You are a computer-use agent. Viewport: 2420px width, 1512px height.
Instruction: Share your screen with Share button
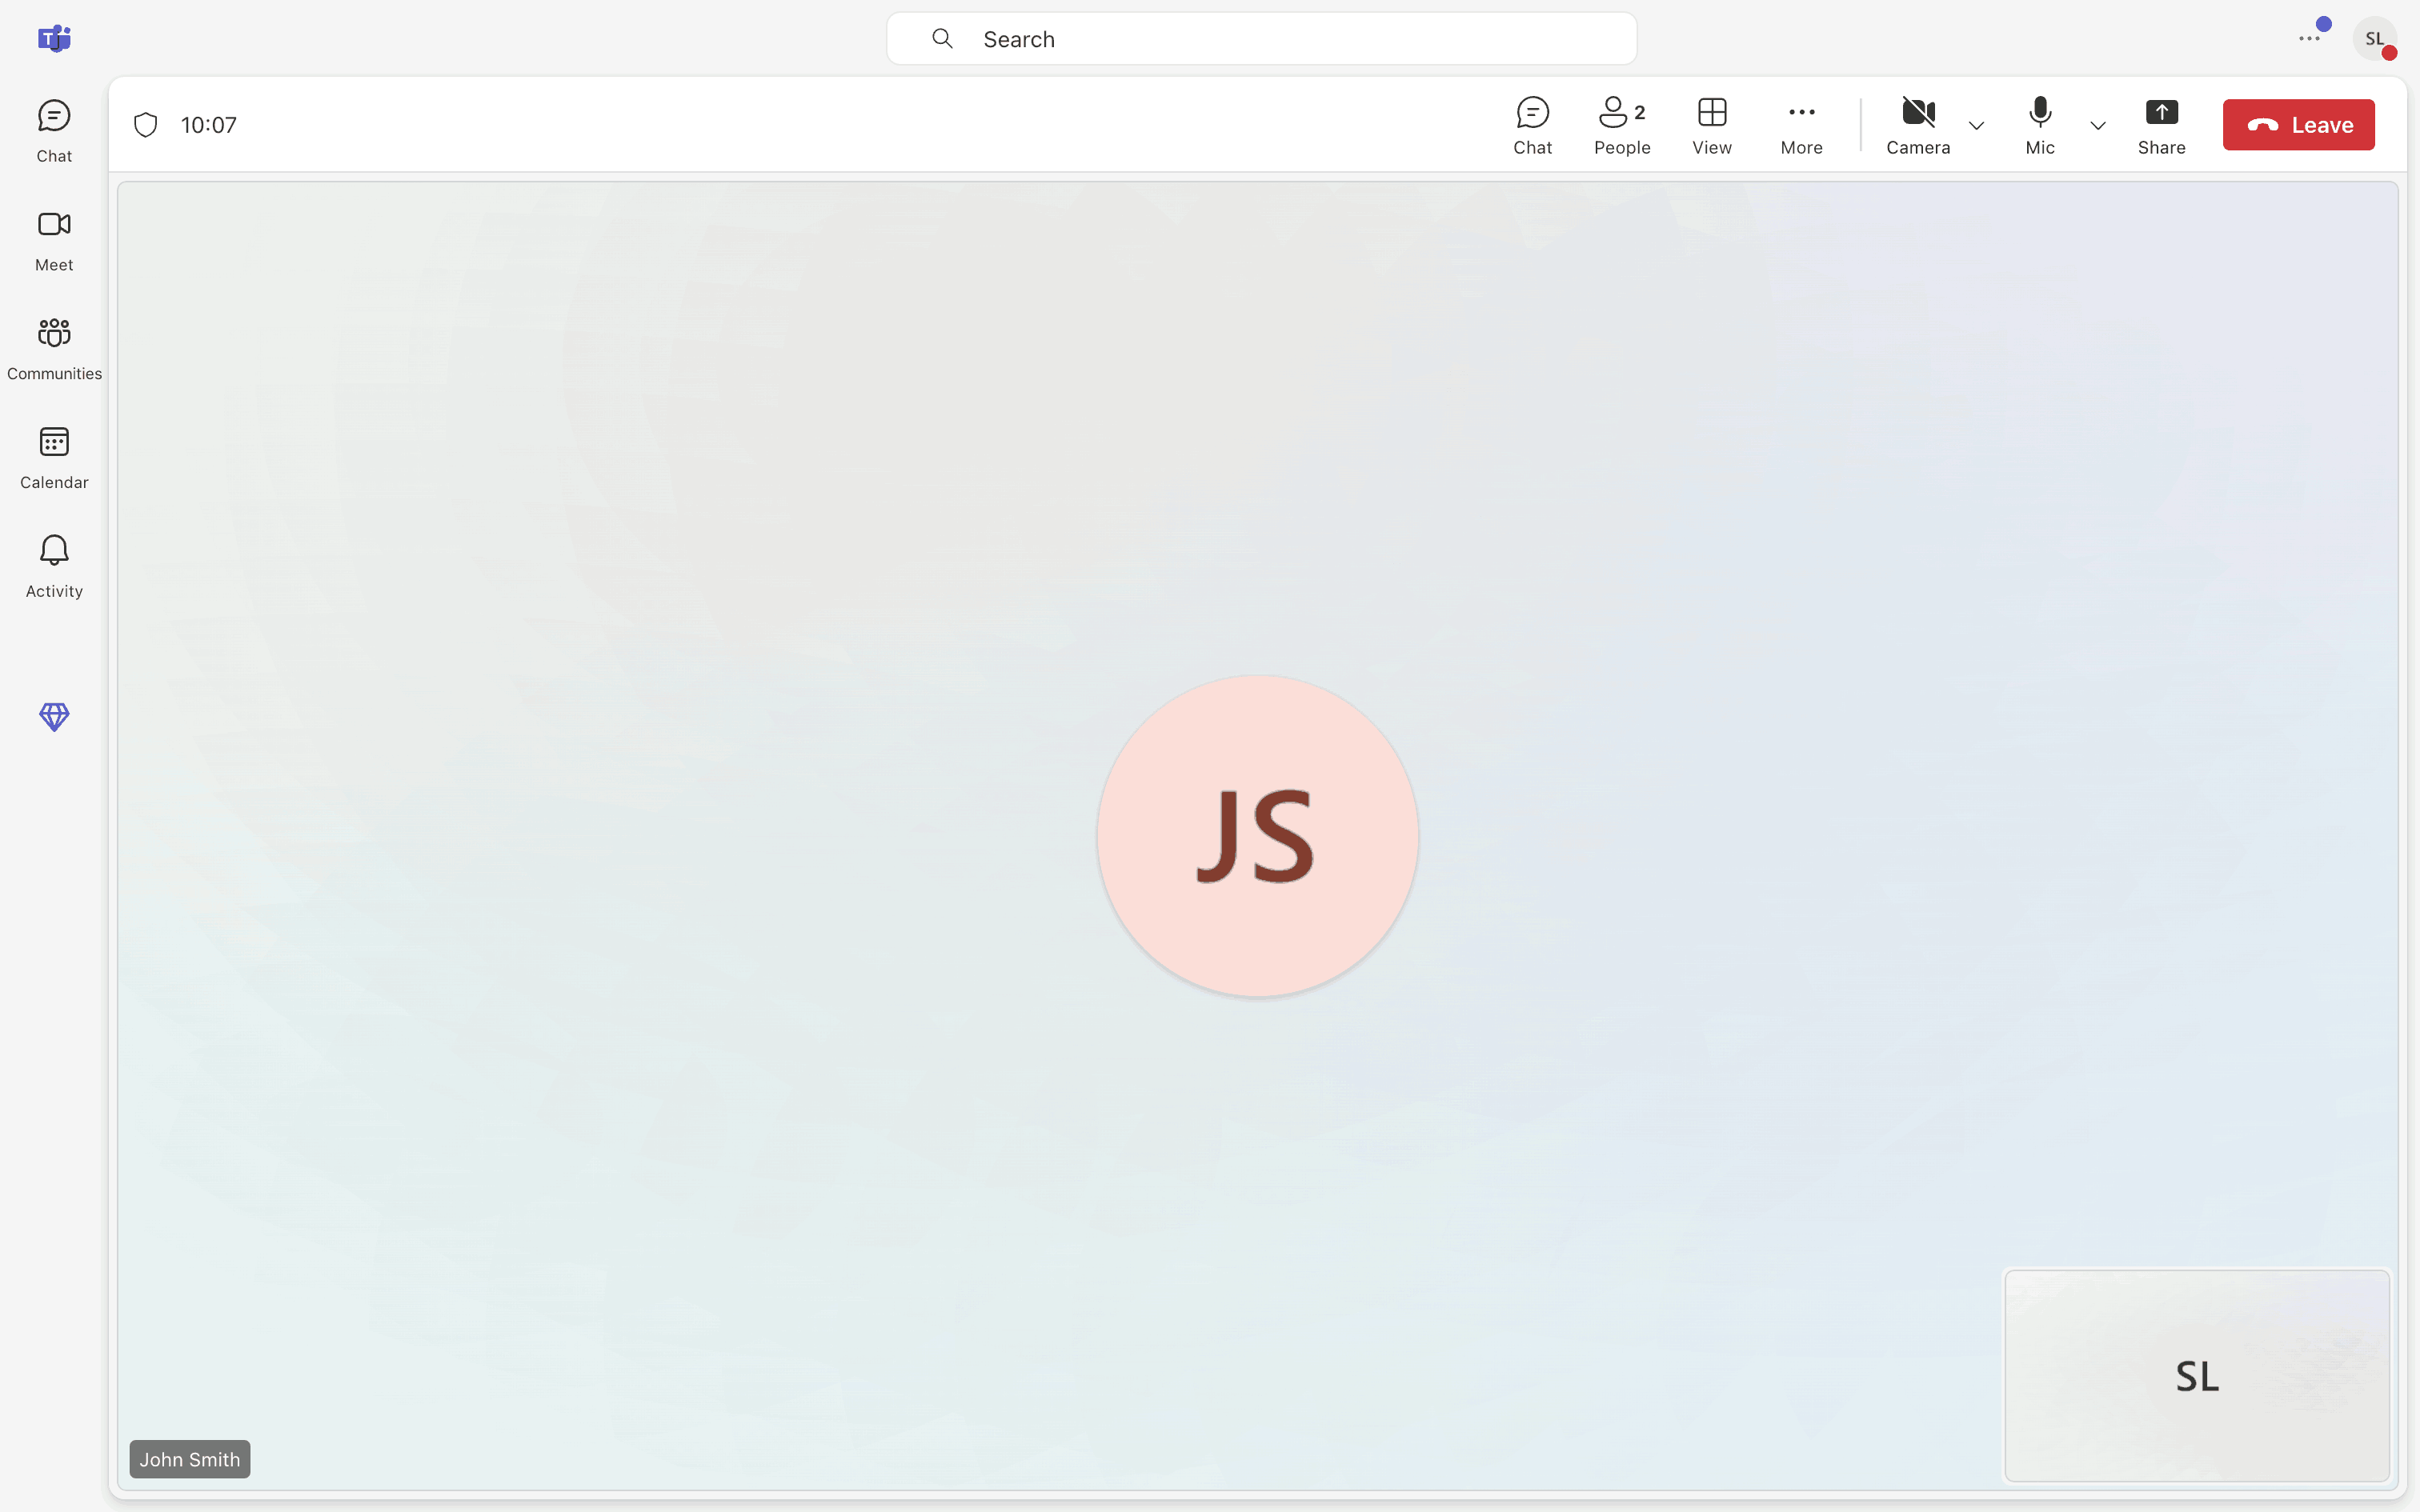click(2161, 125)
